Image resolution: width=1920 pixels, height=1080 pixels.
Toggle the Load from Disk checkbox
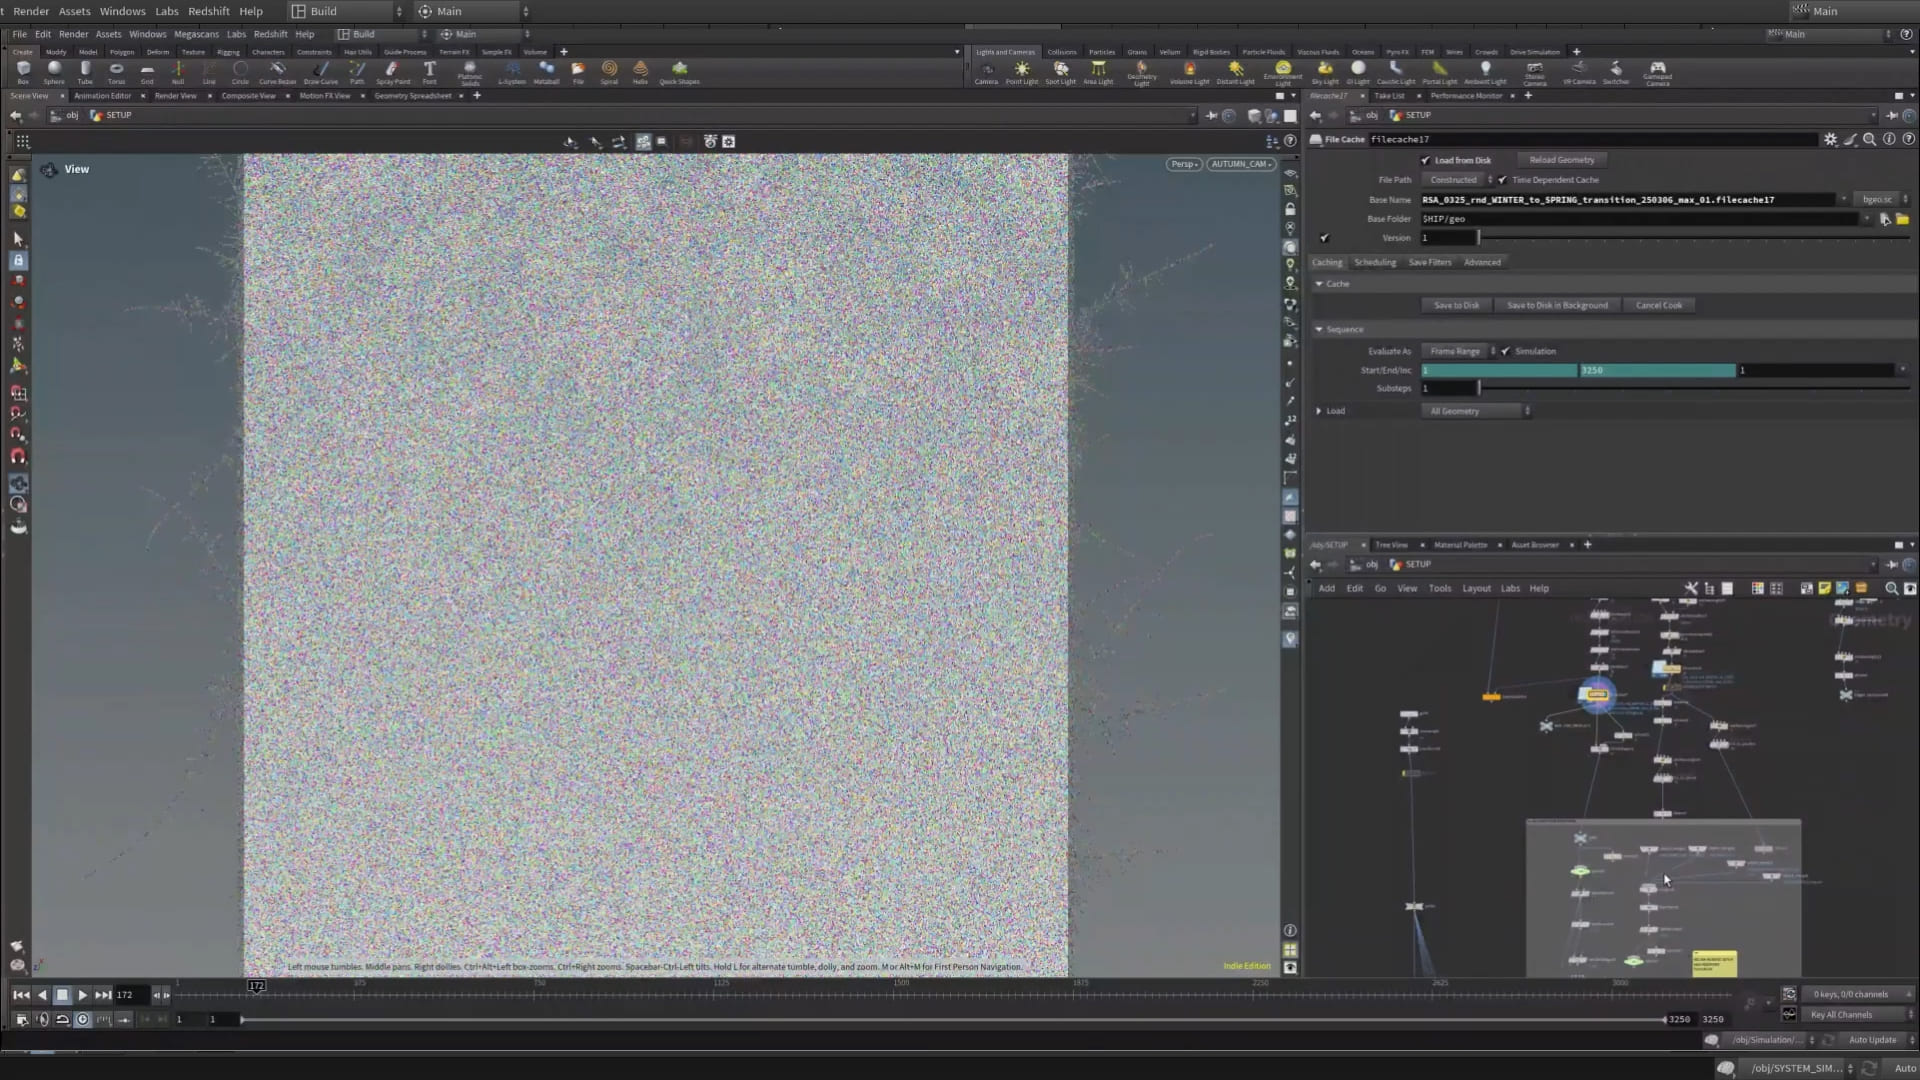pyautogui.click(x=1426, y=160)
